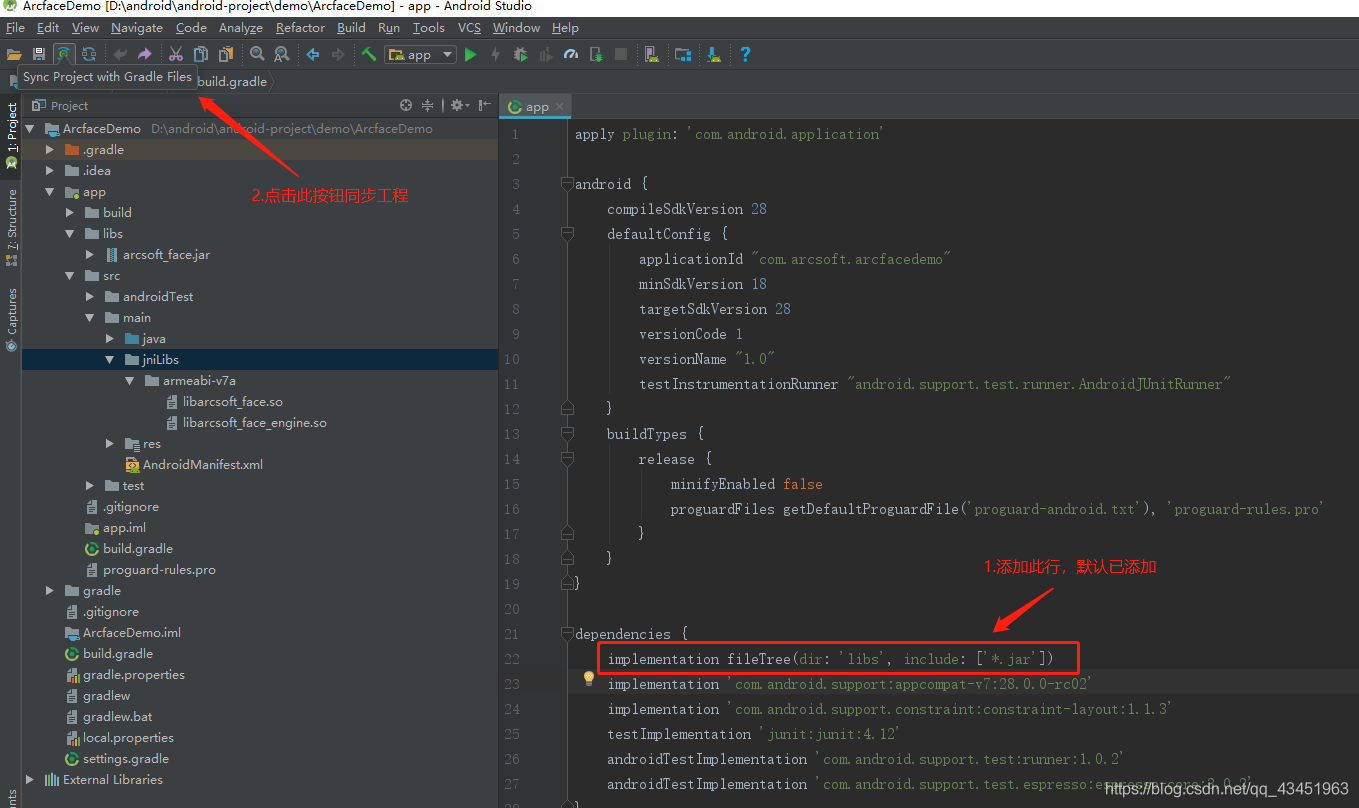Image resolution: width=1359 pixels, height=808 pixels.
Task: Expand the arcsoft_face.jar node
Action: click(x=90, y=254)
